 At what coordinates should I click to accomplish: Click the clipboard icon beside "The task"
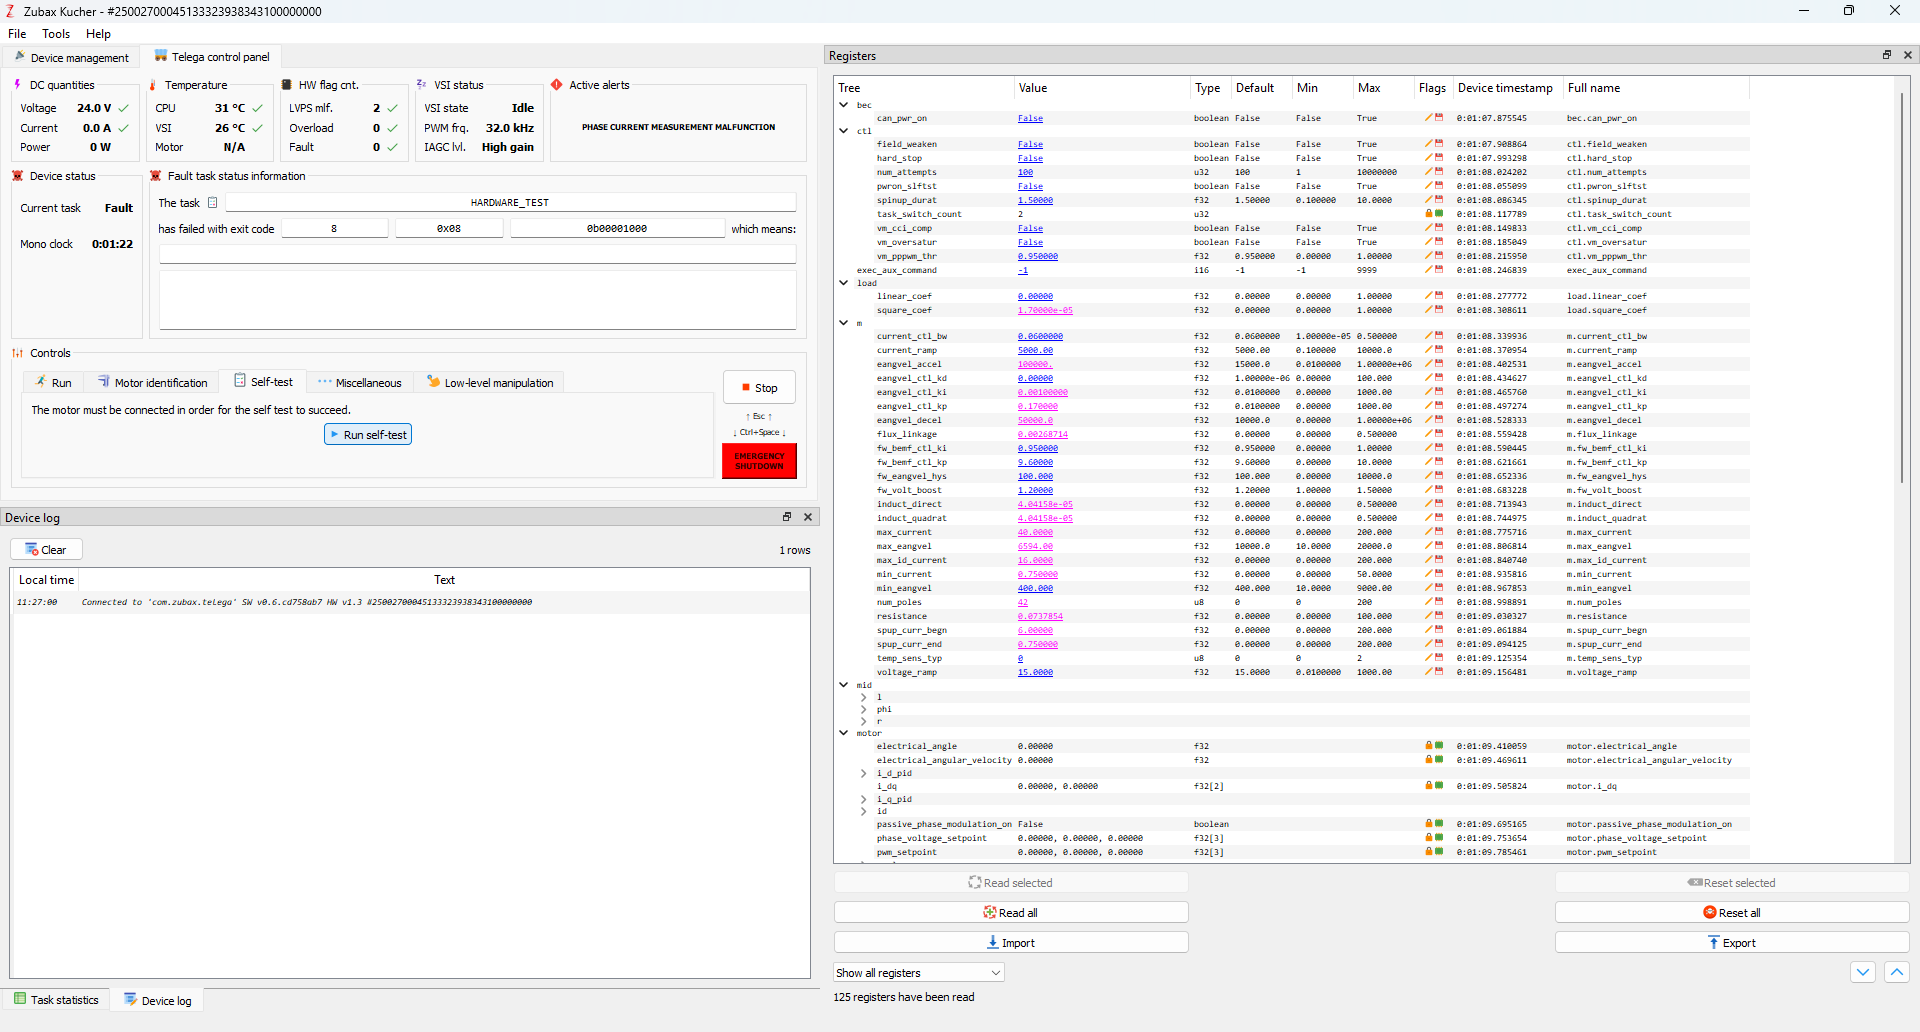212,203
